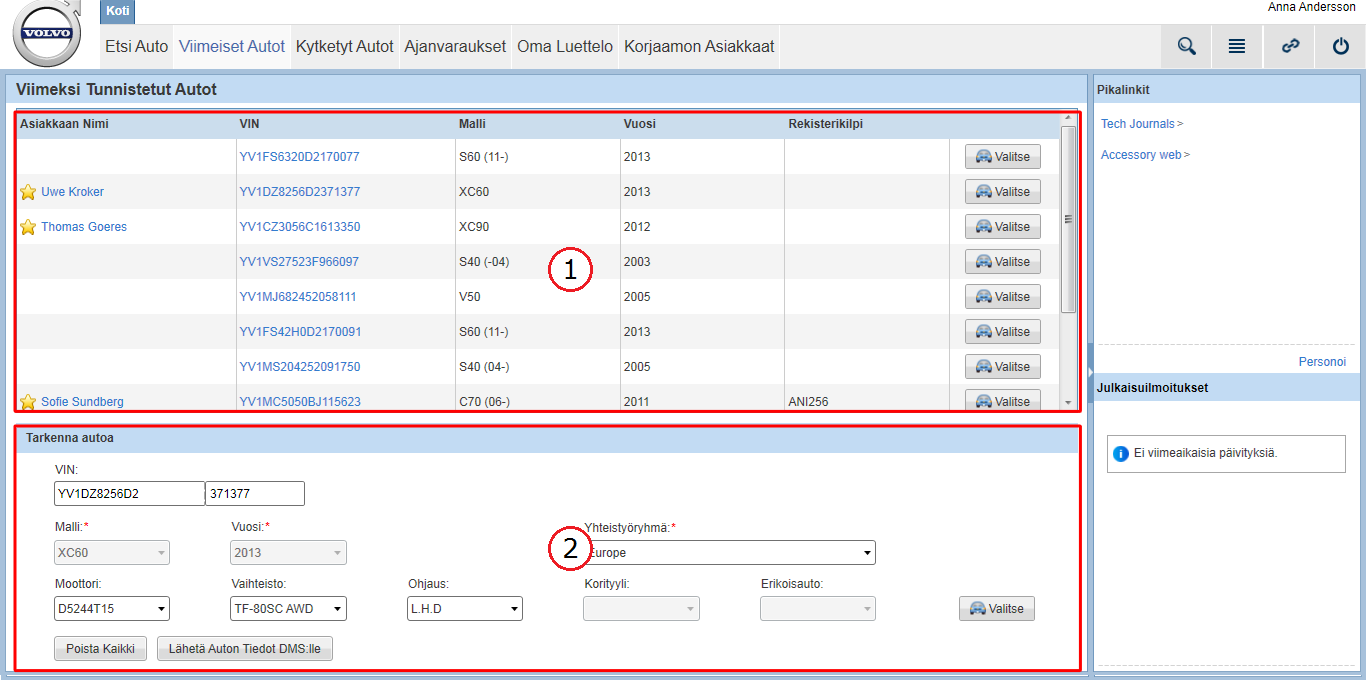Open customer link Uwe Kroker

pos(72,192)
